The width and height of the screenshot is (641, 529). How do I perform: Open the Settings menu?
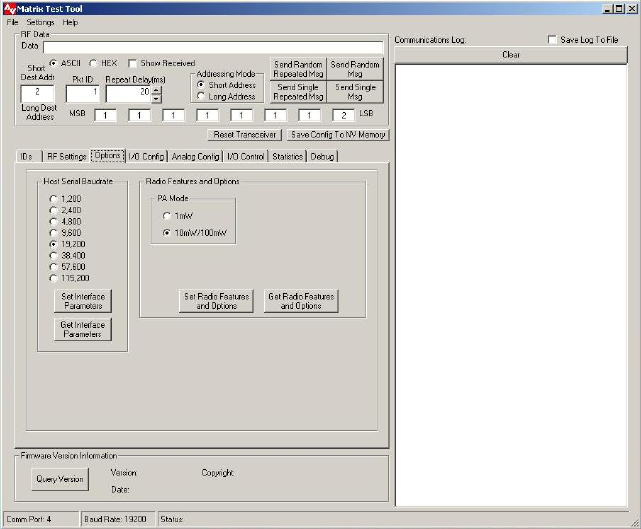(40, 22)
